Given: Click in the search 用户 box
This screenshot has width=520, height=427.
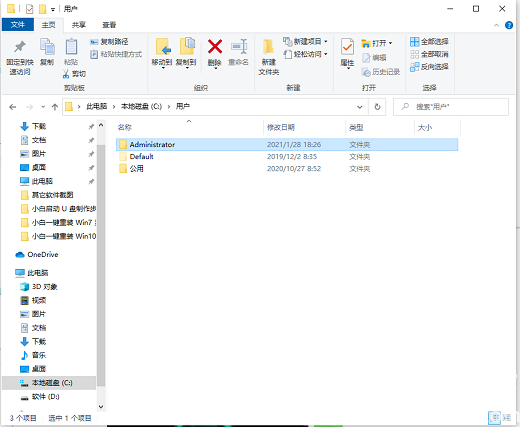Looking at the screenshot, I should [451, 107].
